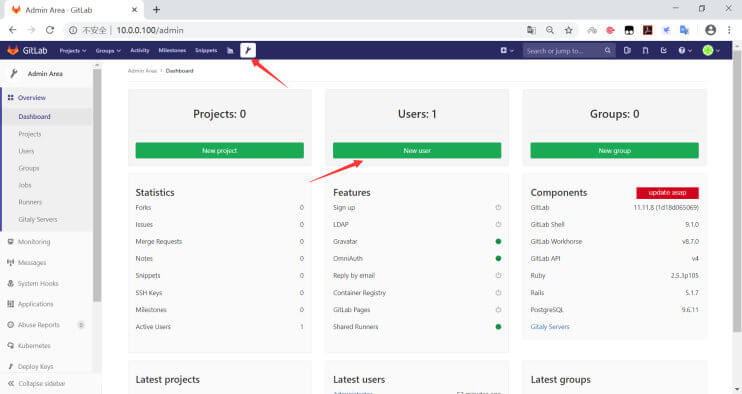Open Admin Area wrench icon in navbar
The image size is (742, 394).
click(x=248, y=50)
